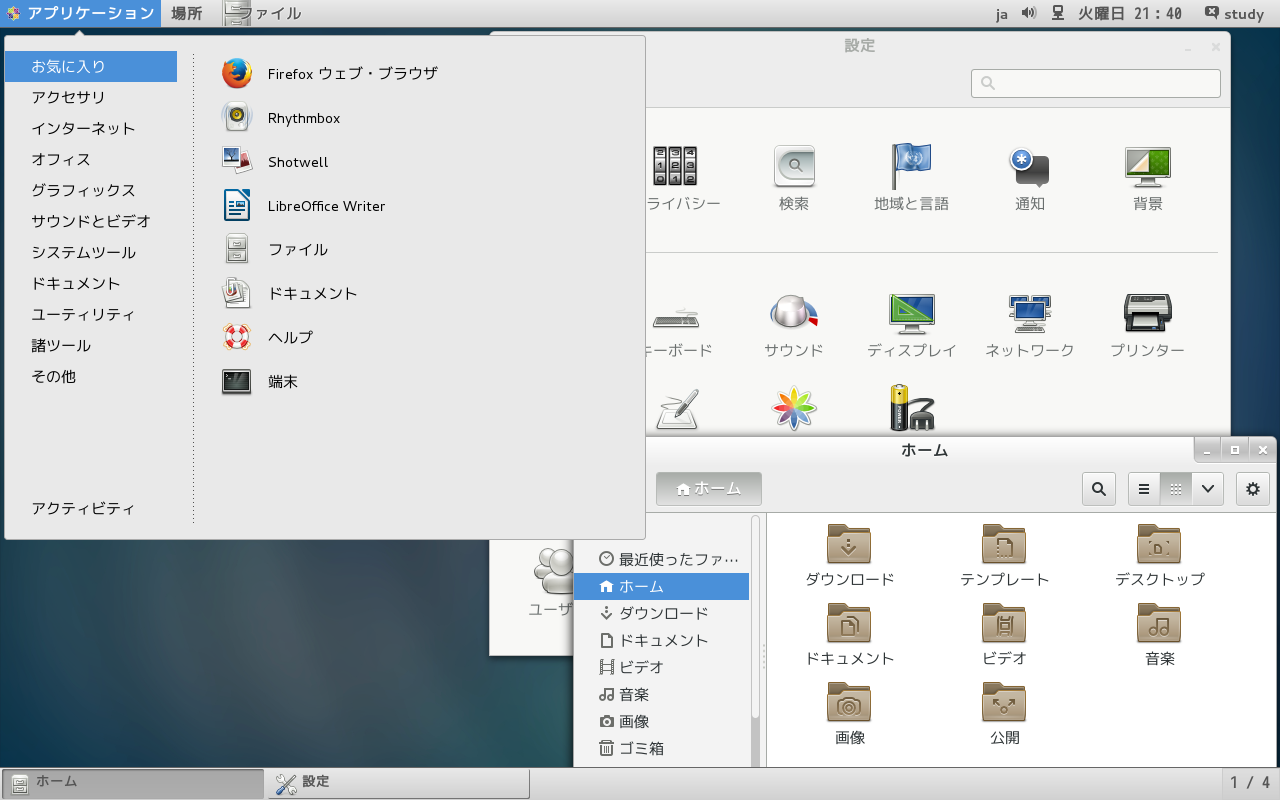The width and height of the screenshot is (1280, 800).
Task: Open ファイル in the favorites list
Action: click(x=274, y=249)
